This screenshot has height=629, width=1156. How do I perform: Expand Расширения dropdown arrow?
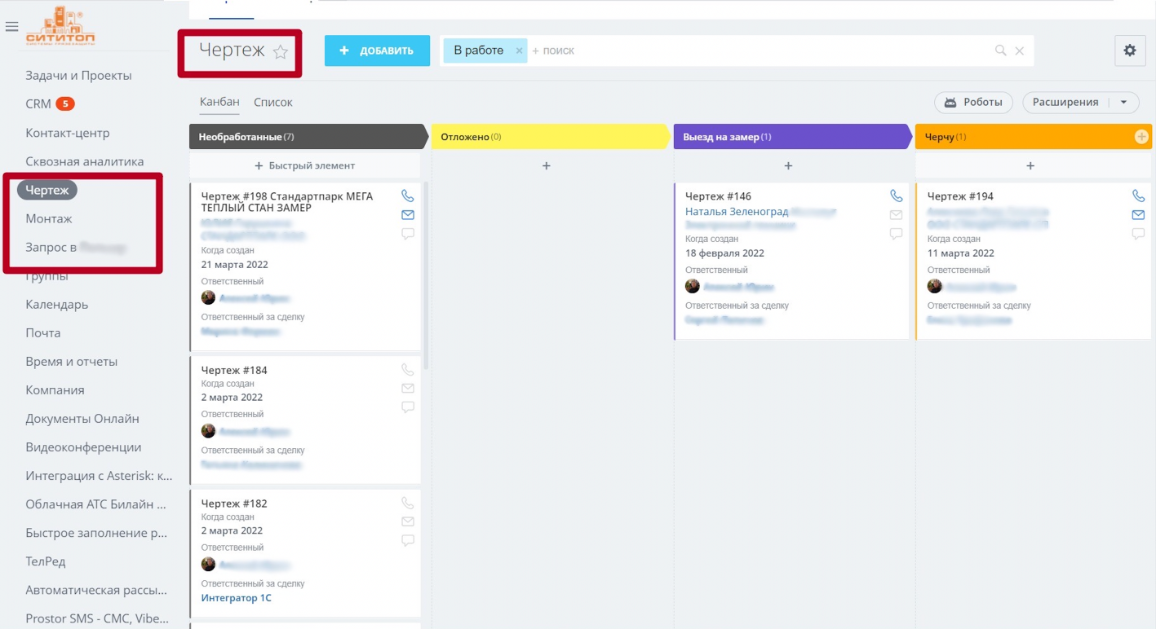[1124, 102]
